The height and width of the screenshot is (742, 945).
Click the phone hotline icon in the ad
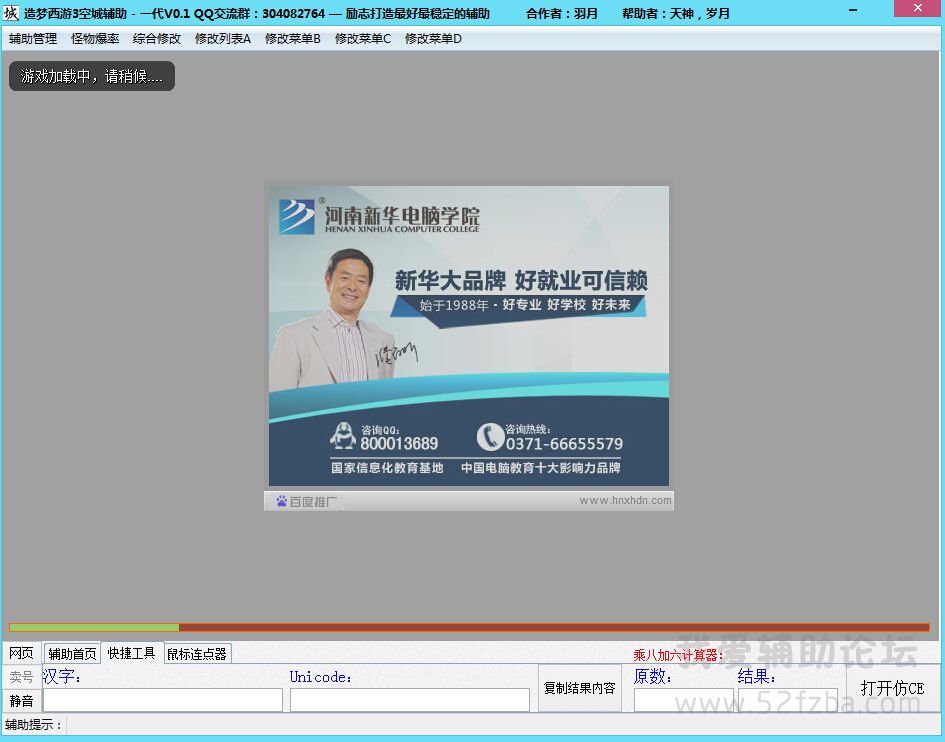[490, 436]
